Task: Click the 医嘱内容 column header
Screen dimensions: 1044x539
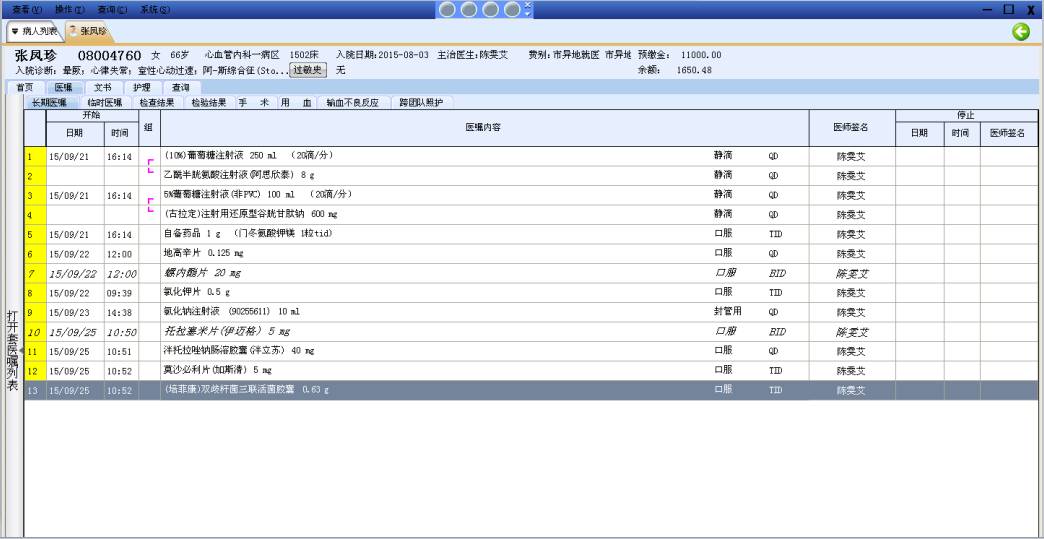Action: pos(484,128)
